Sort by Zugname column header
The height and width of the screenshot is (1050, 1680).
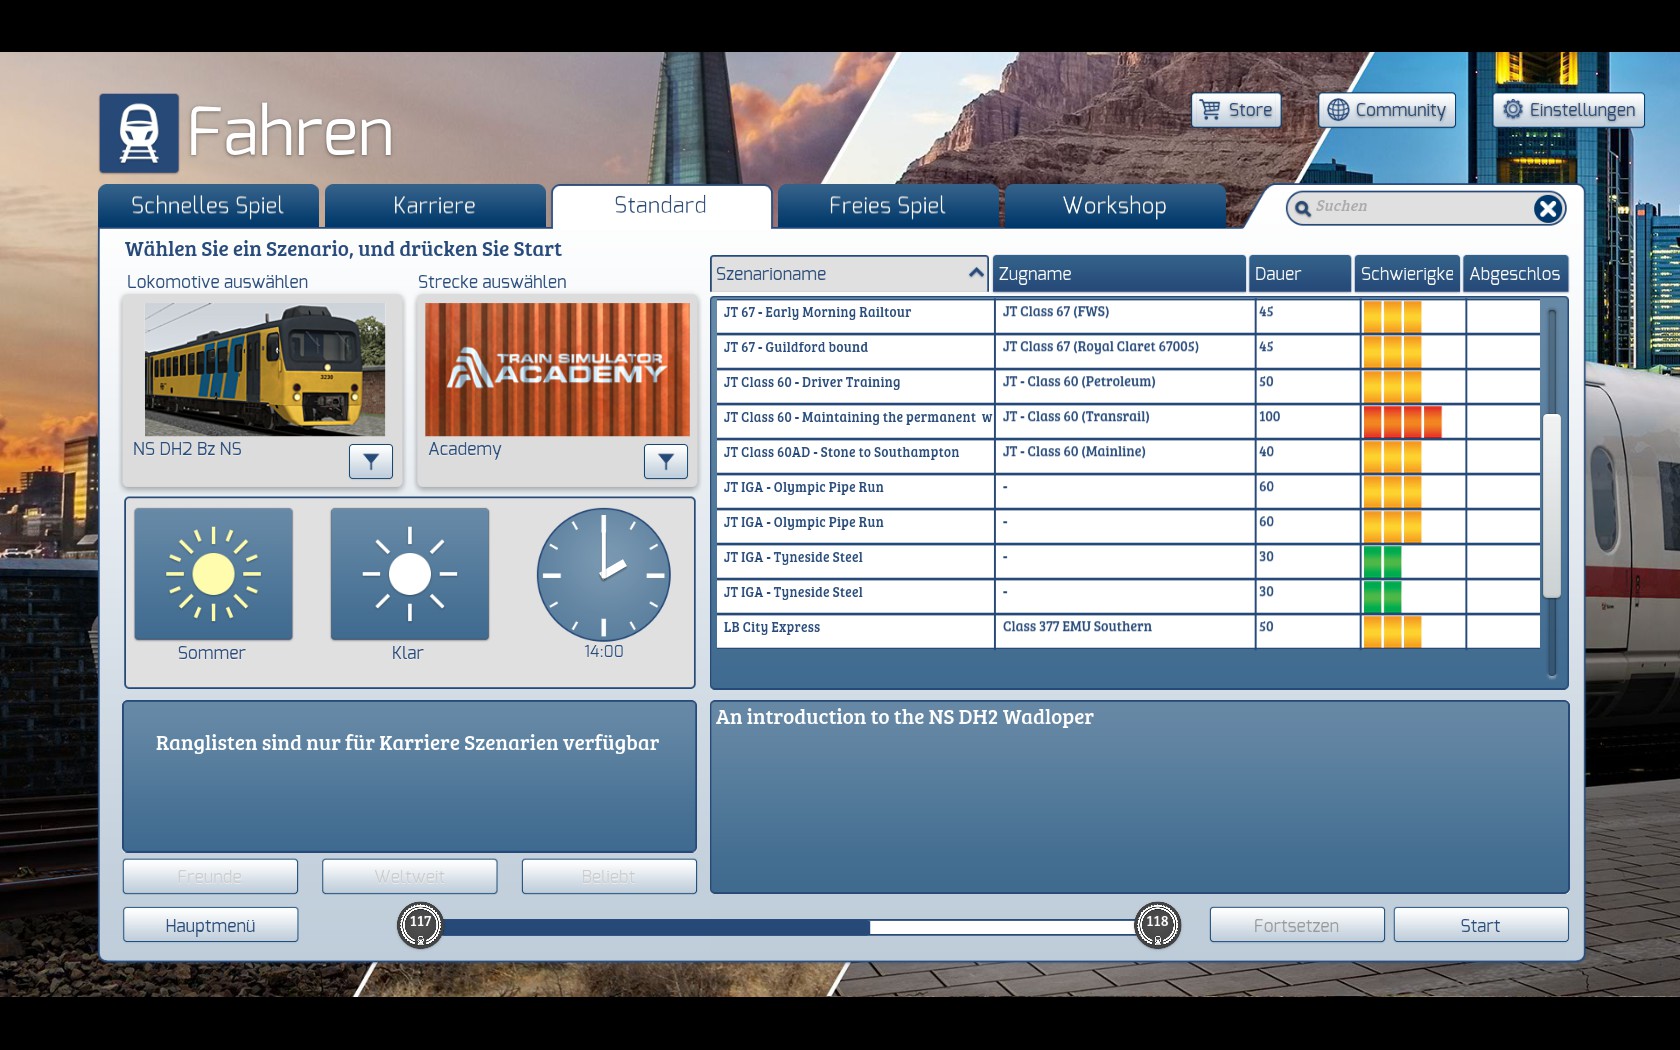coord(1119,274)
